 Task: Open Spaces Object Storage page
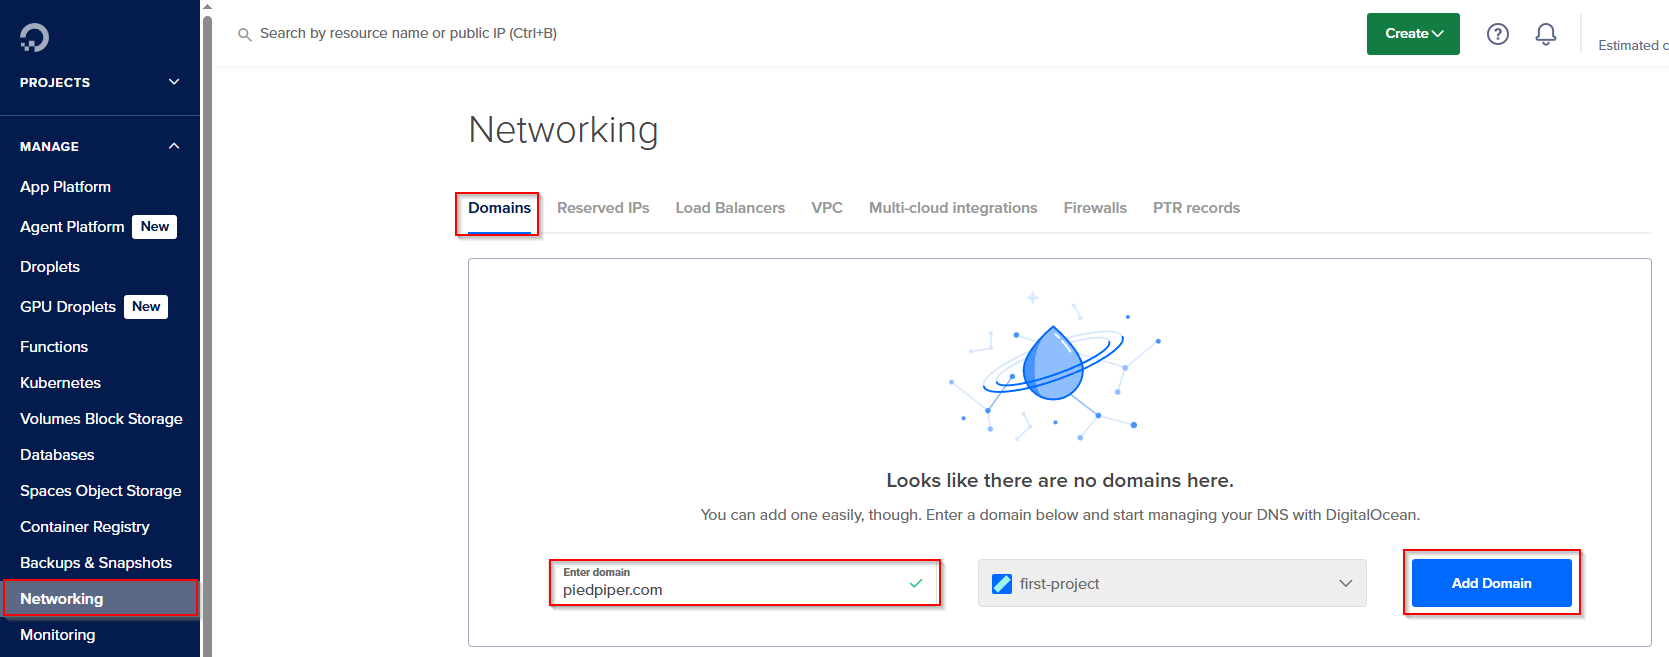point(100,491)
